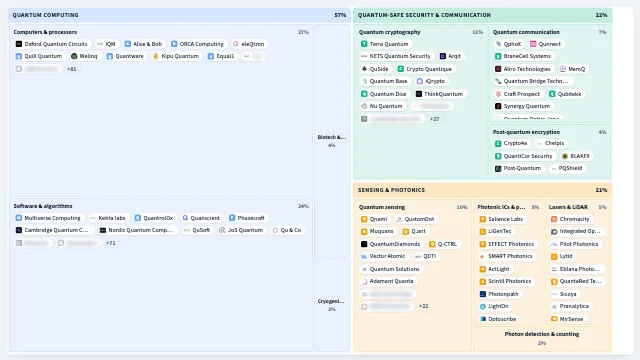Click the ORCA Computing logo icon
The width and height of the screenshot is (640, 360).
174,44
